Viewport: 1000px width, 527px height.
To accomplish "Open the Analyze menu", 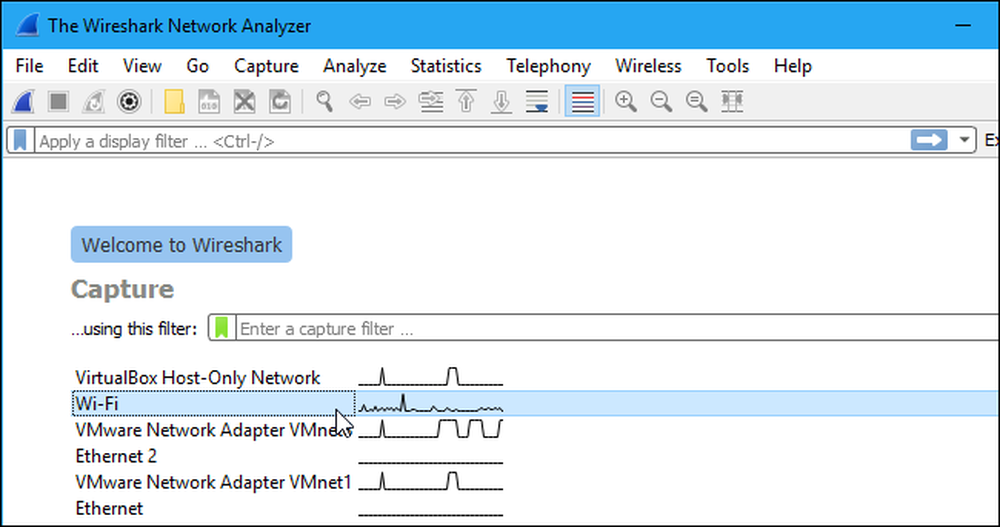I will coord(355,66).
